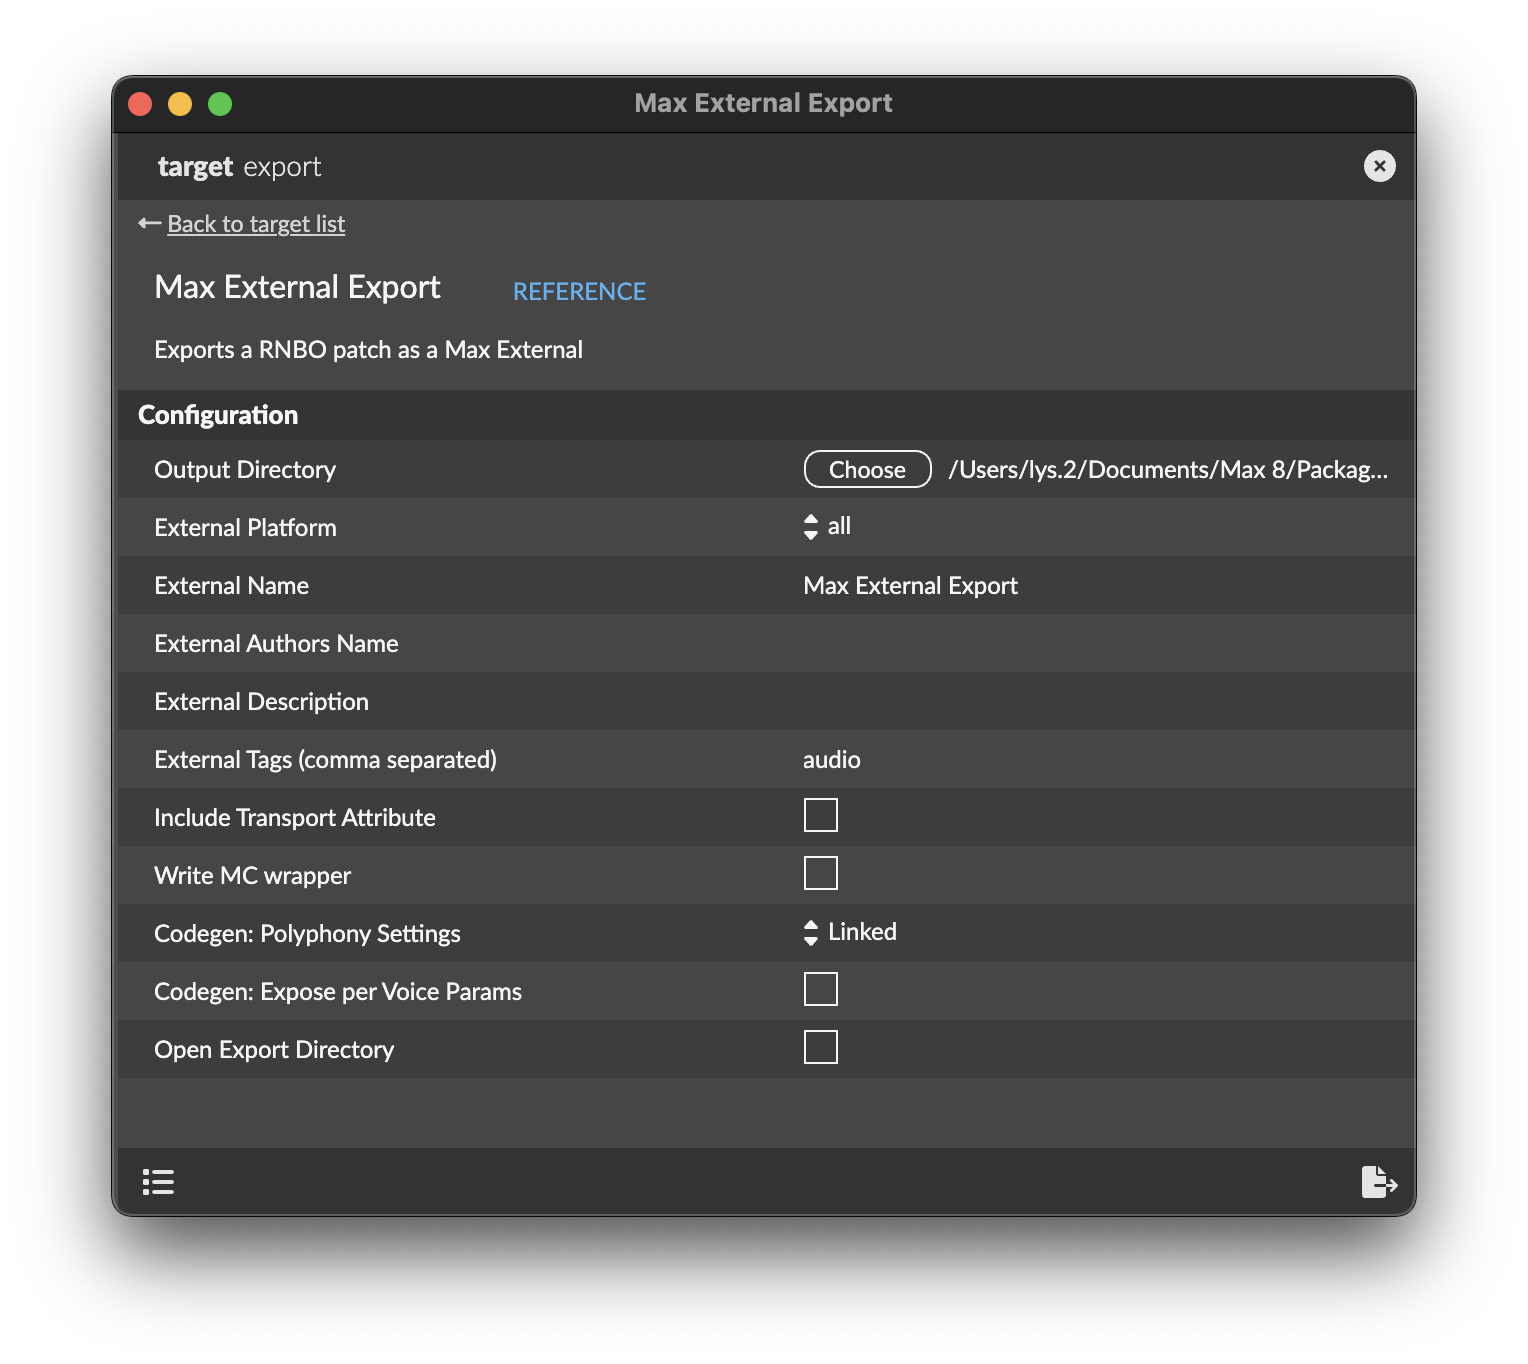Enable Include Transport Attribute checkbox
Image resolution: width=1528 pixels, height=1364 pixels.
[x=820, y=816]
